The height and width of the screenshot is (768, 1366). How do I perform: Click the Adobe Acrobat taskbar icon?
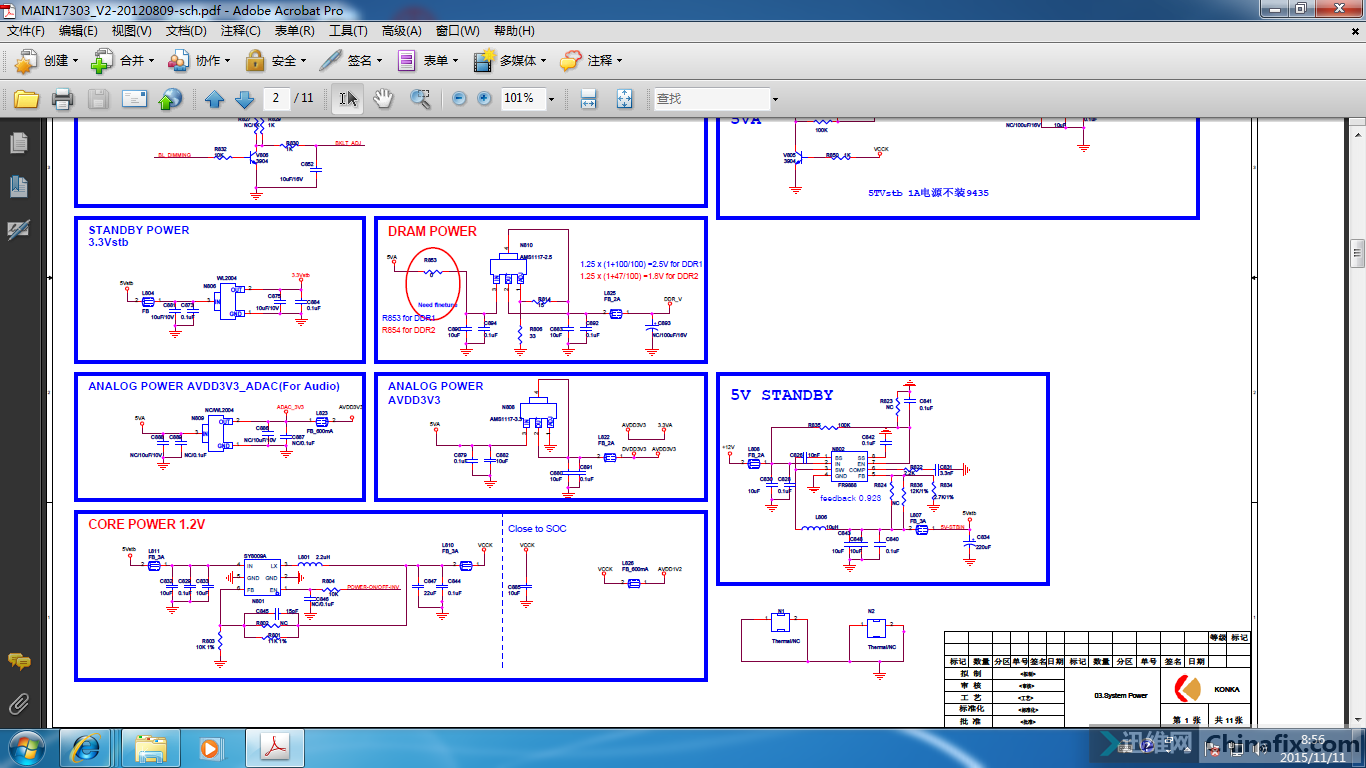coord(275,747)
